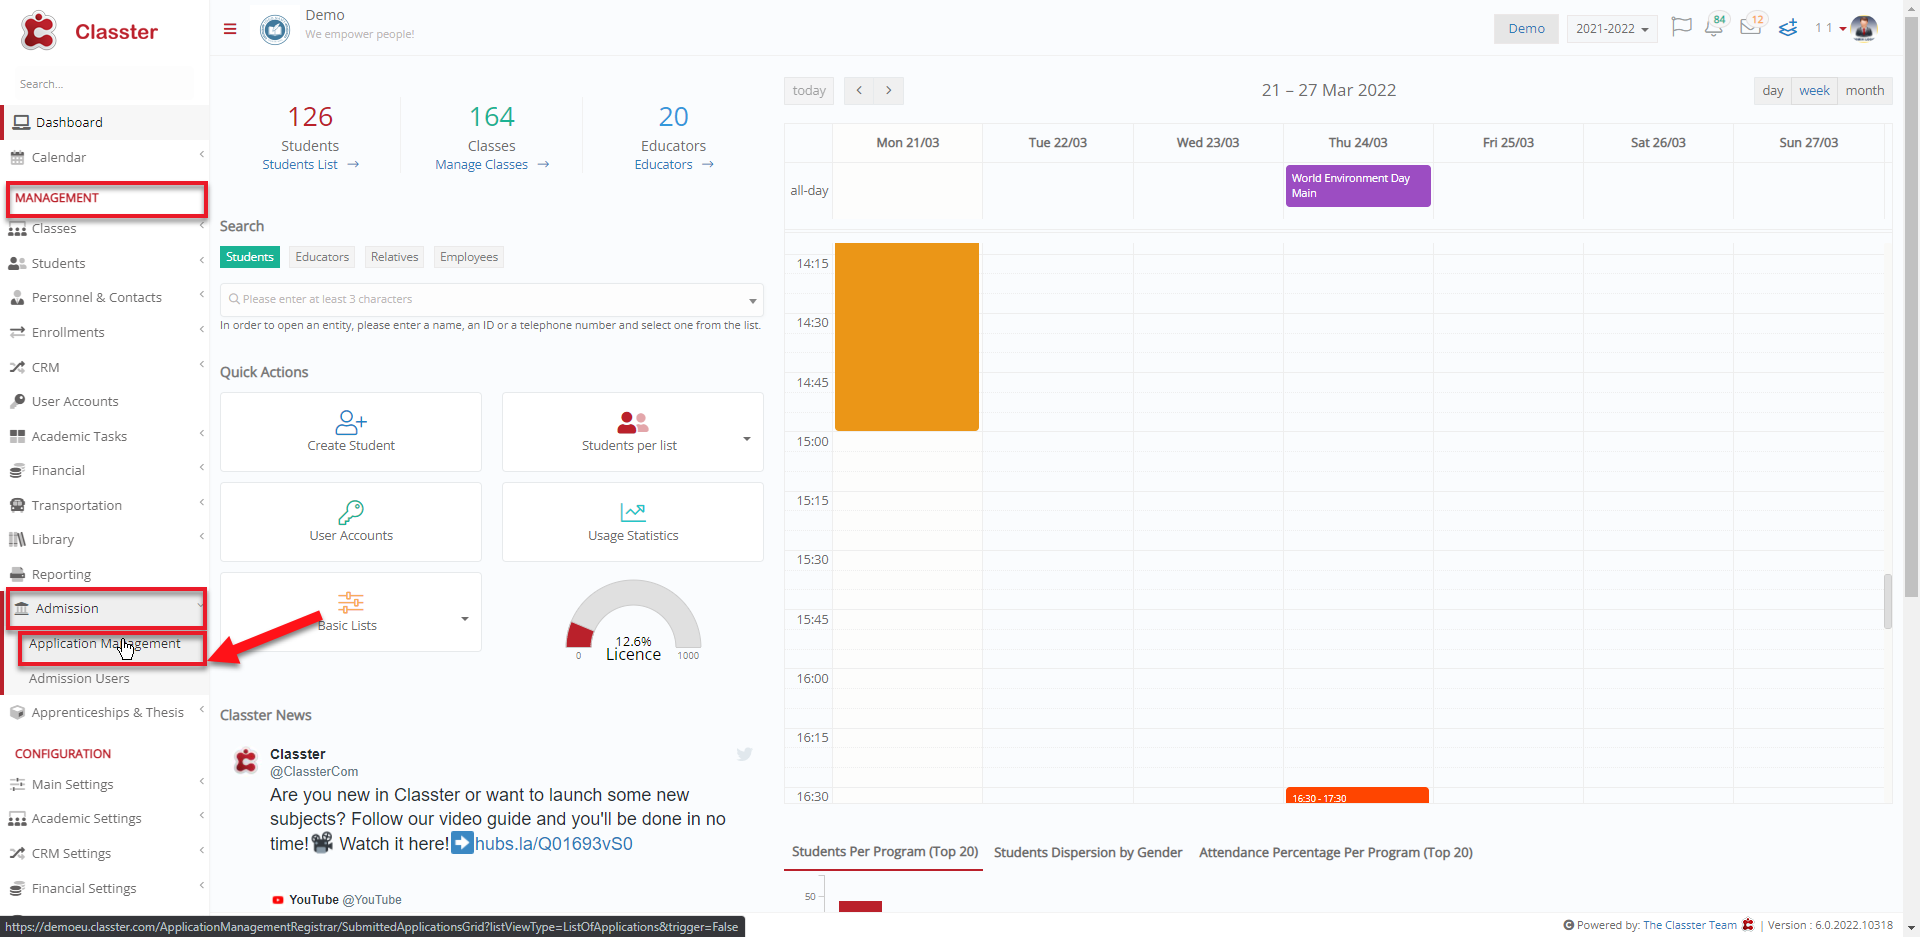Select the Employees search filter
1920x937 pixels.
(469, 257)
